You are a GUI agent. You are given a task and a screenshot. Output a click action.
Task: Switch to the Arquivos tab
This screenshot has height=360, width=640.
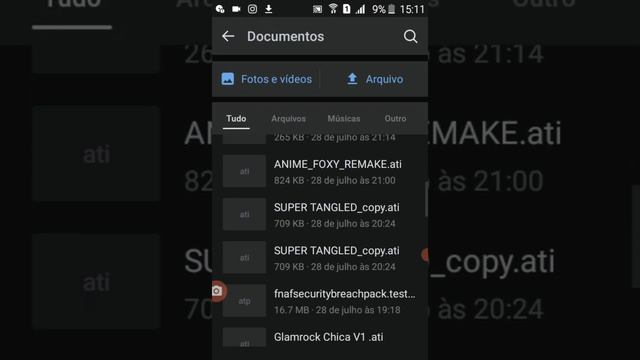coord(289,118)
